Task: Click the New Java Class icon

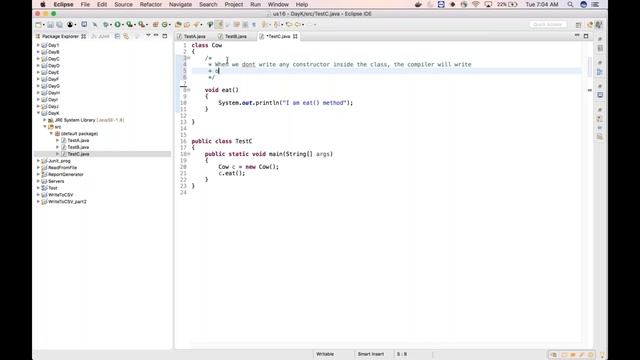Action: pos(164,25)
